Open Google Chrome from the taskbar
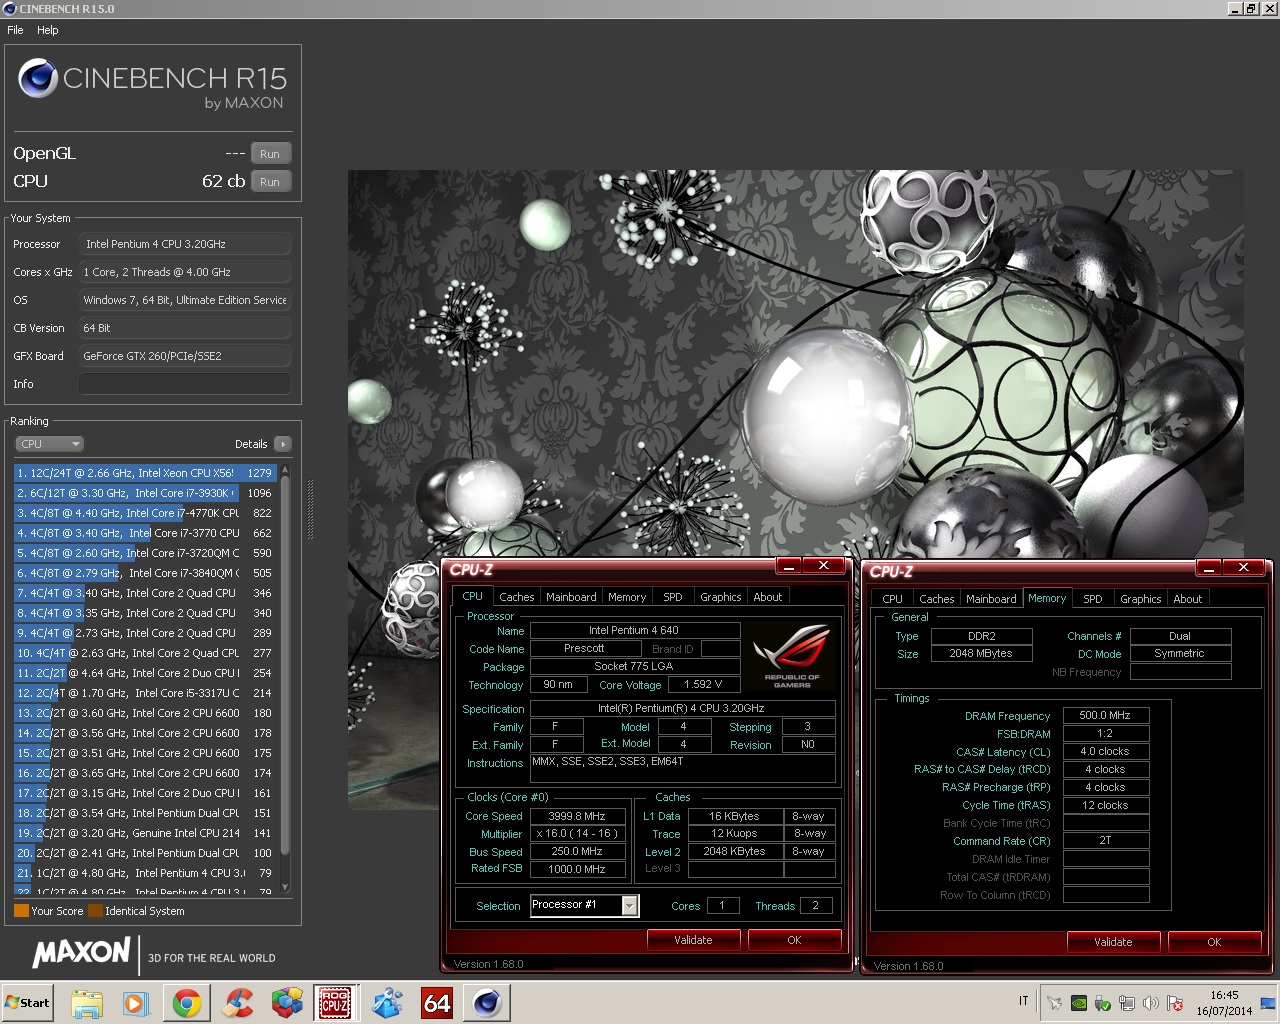The width and height of the screenshot is (1280, 1024). 186,1003
